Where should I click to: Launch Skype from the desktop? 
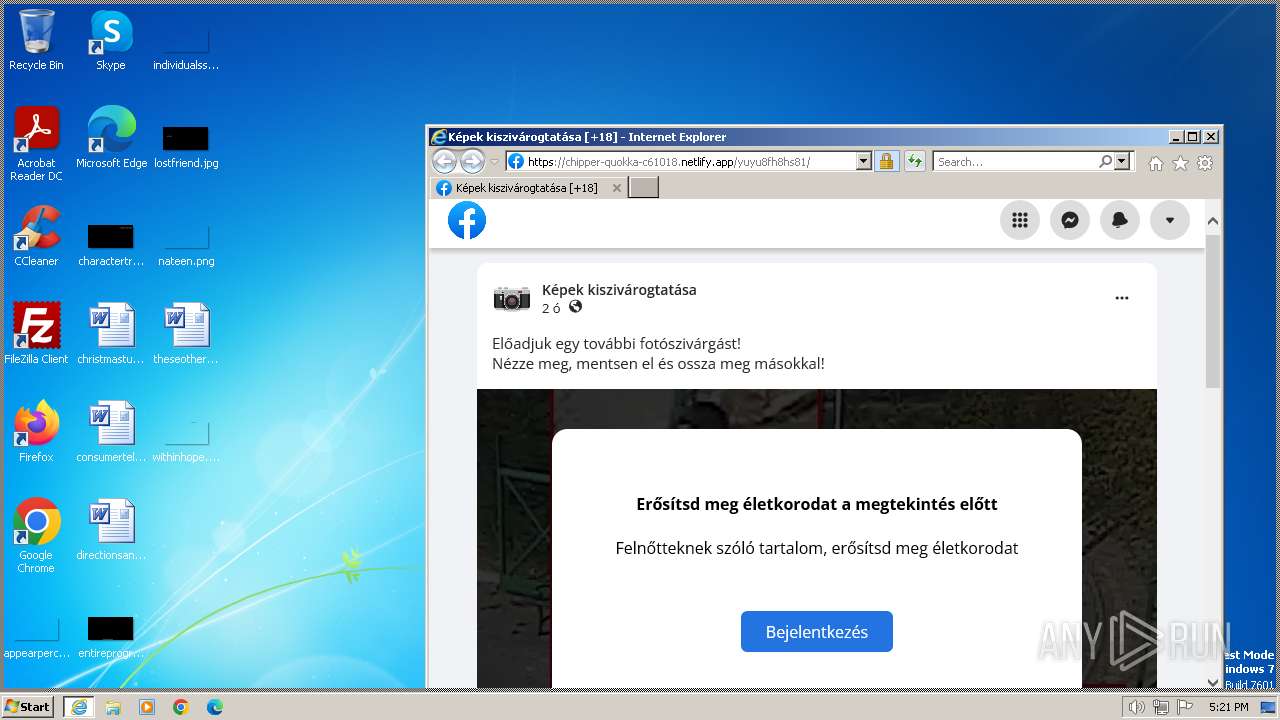[x=110, y=40]
